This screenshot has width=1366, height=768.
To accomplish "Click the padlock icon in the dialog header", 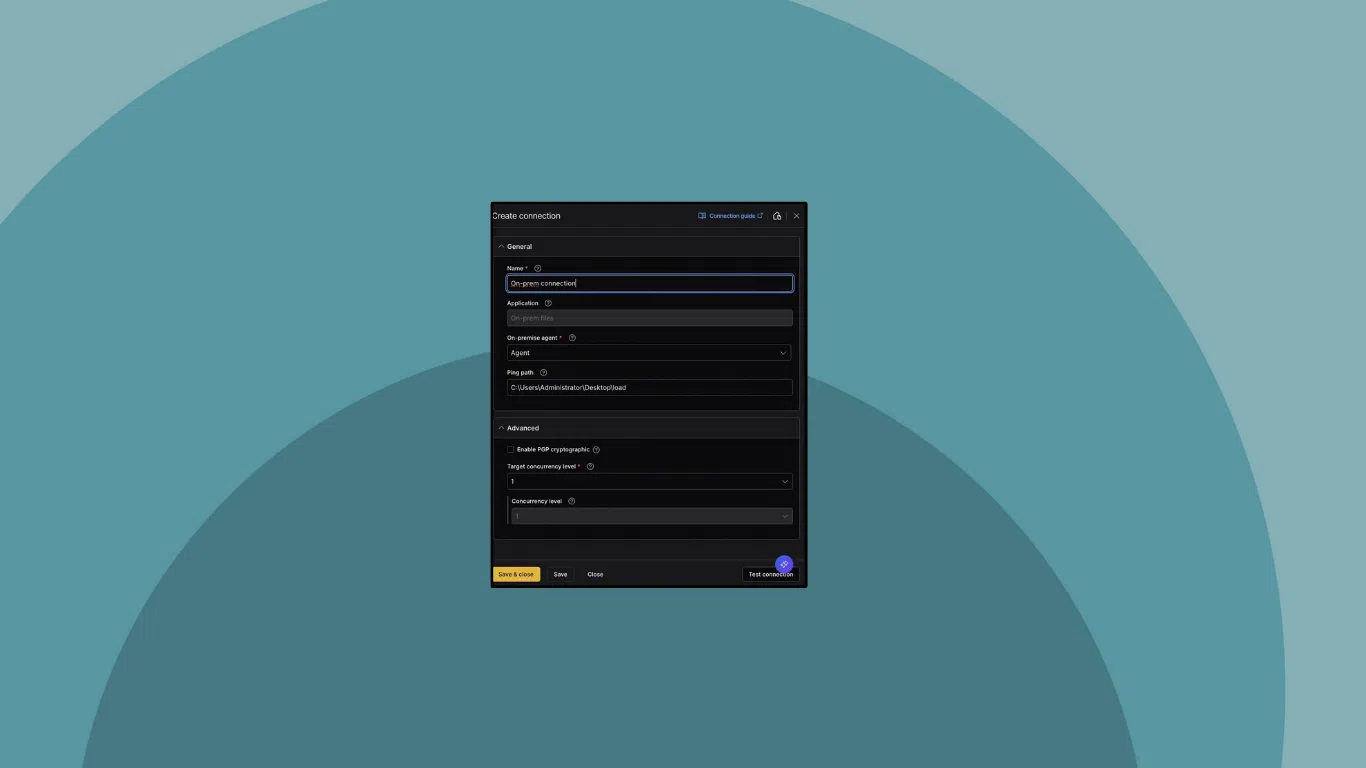I will [778, 215].
